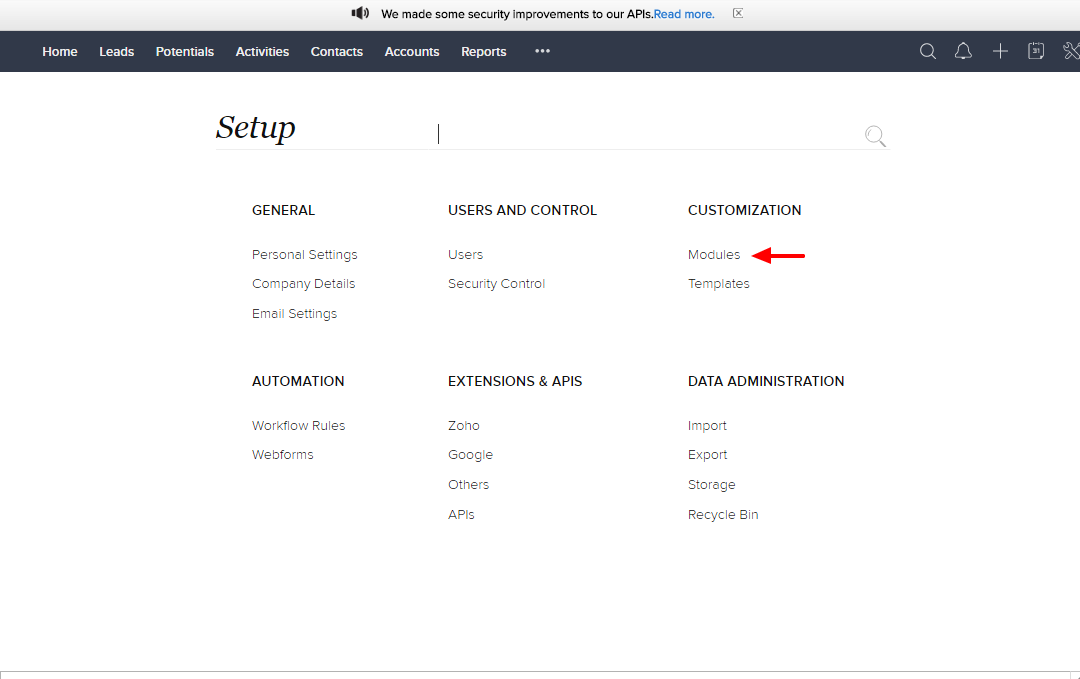Click the plus icon to create new record
1080x679 pixels.
[1000, 51]
